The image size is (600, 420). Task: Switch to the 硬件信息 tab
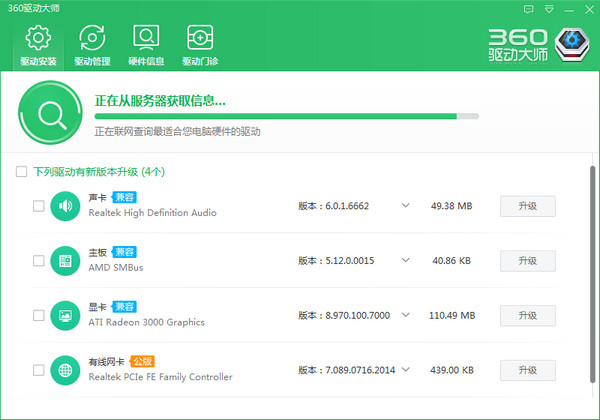click(146, 45)
